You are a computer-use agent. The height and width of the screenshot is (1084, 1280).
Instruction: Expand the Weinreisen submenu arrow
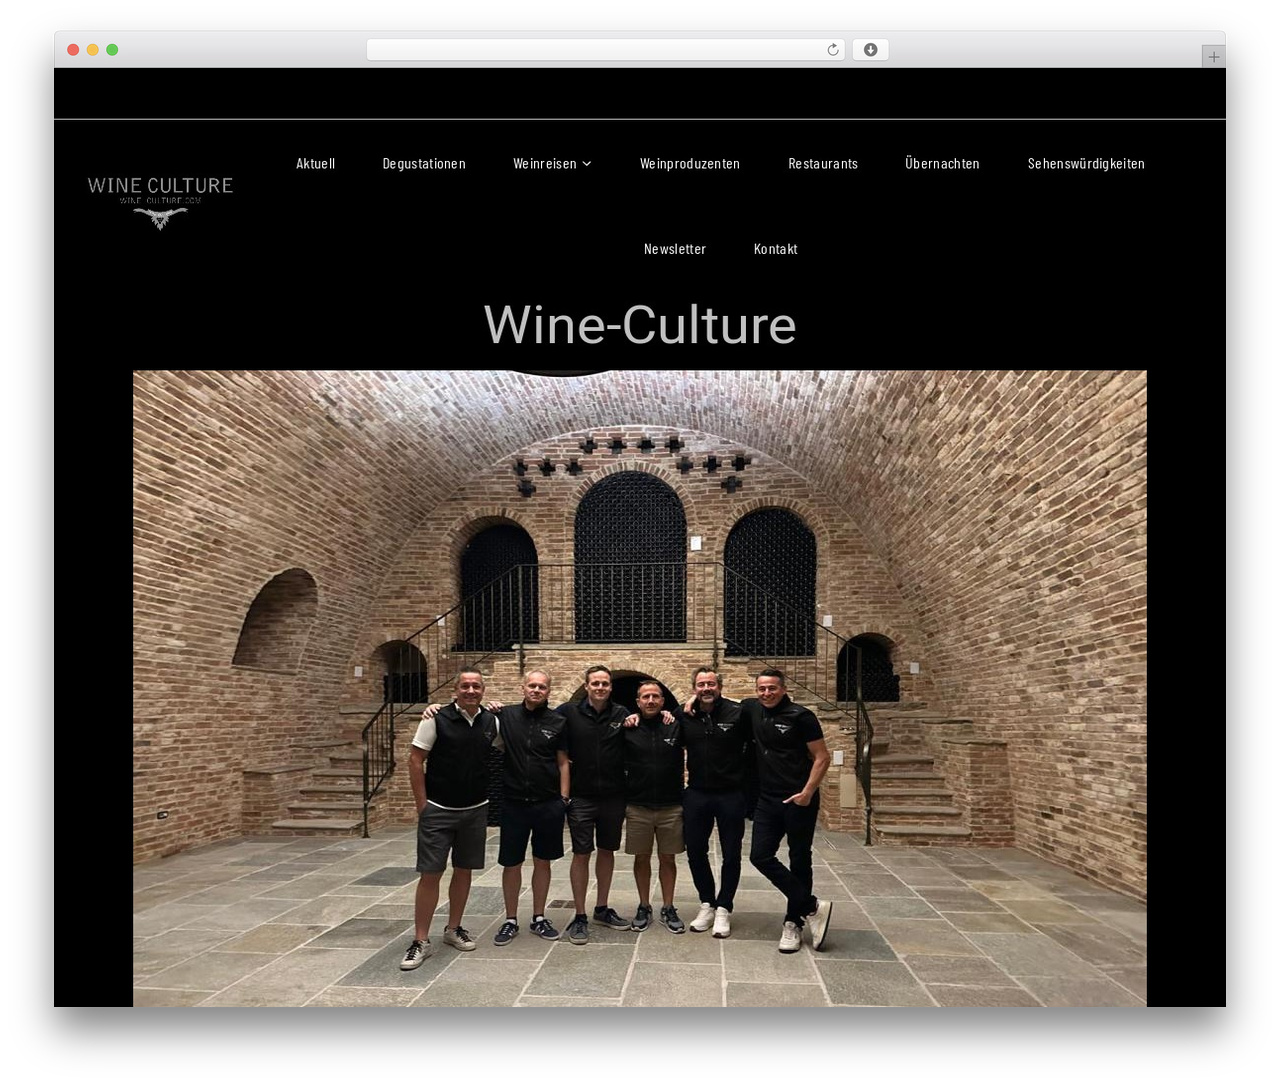click(587, 164)
